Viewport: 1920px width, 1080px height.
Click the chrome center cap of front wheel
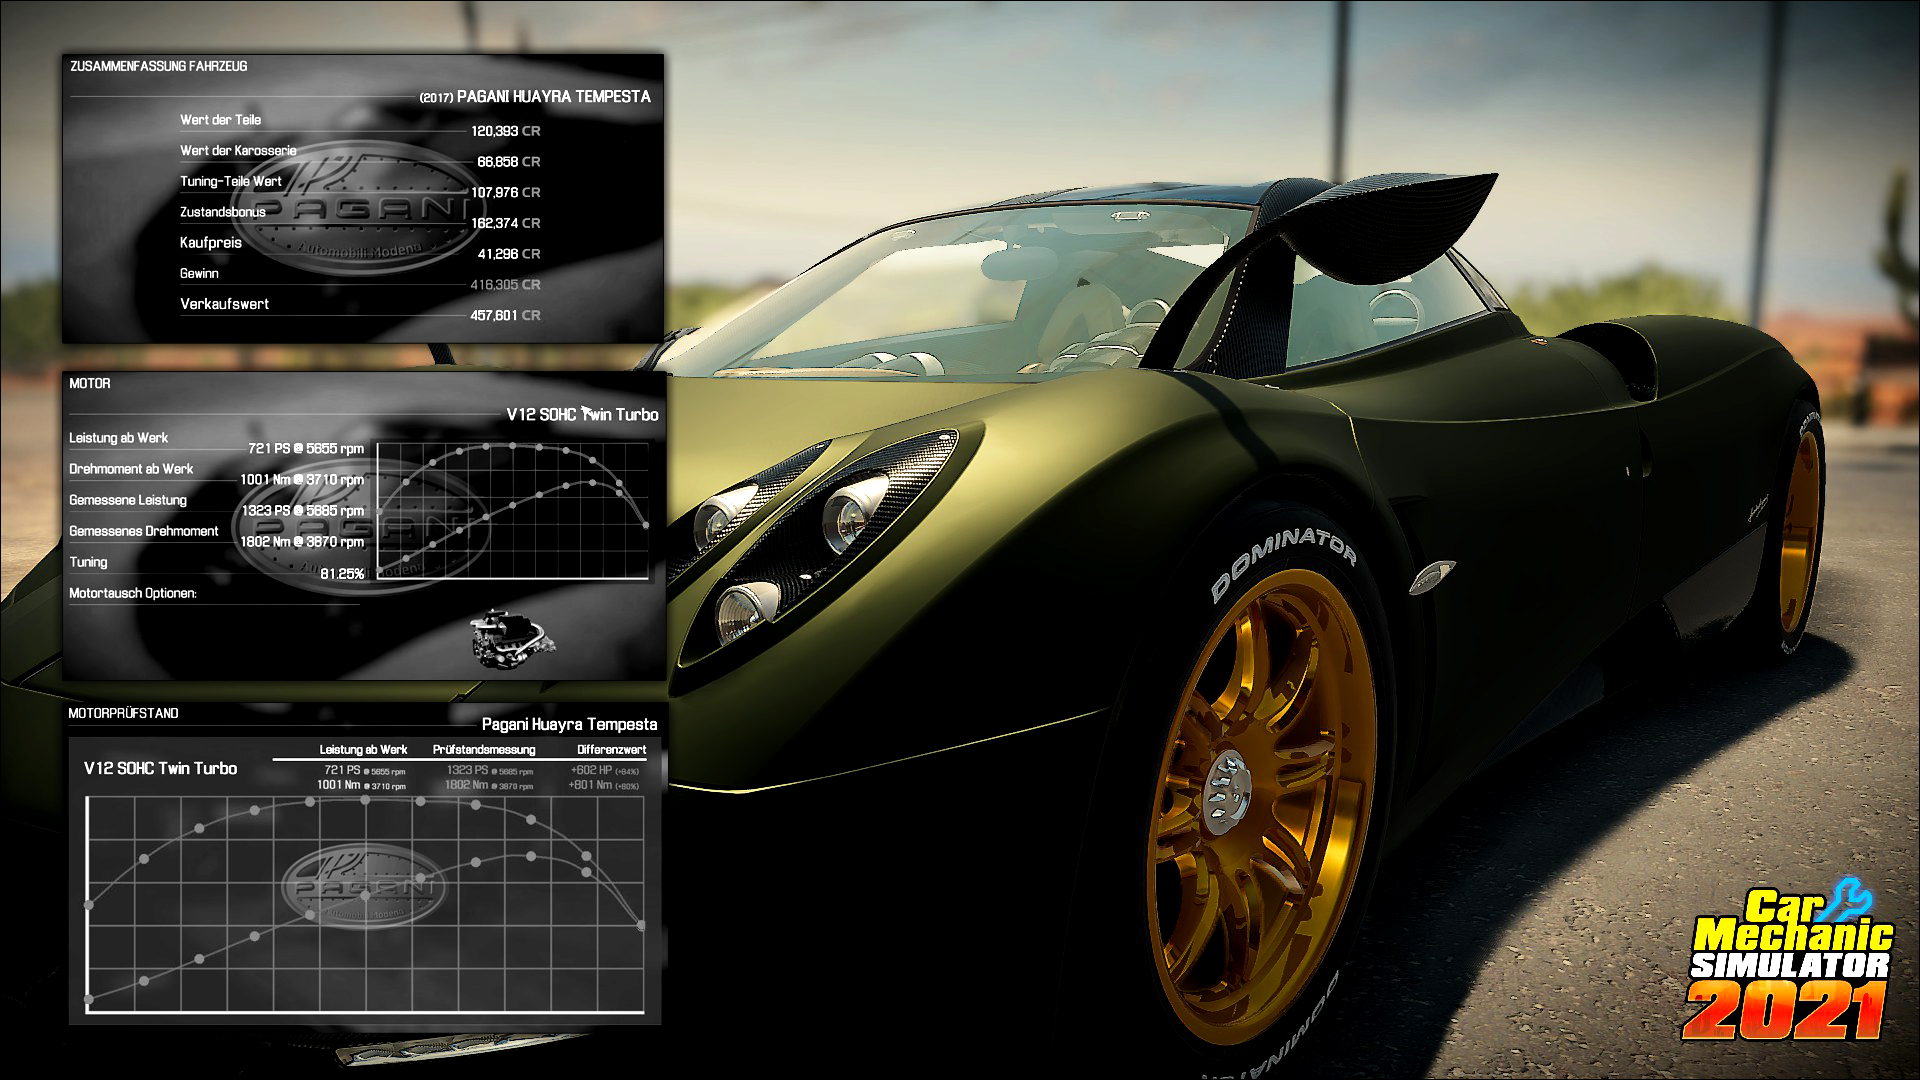1227,794
